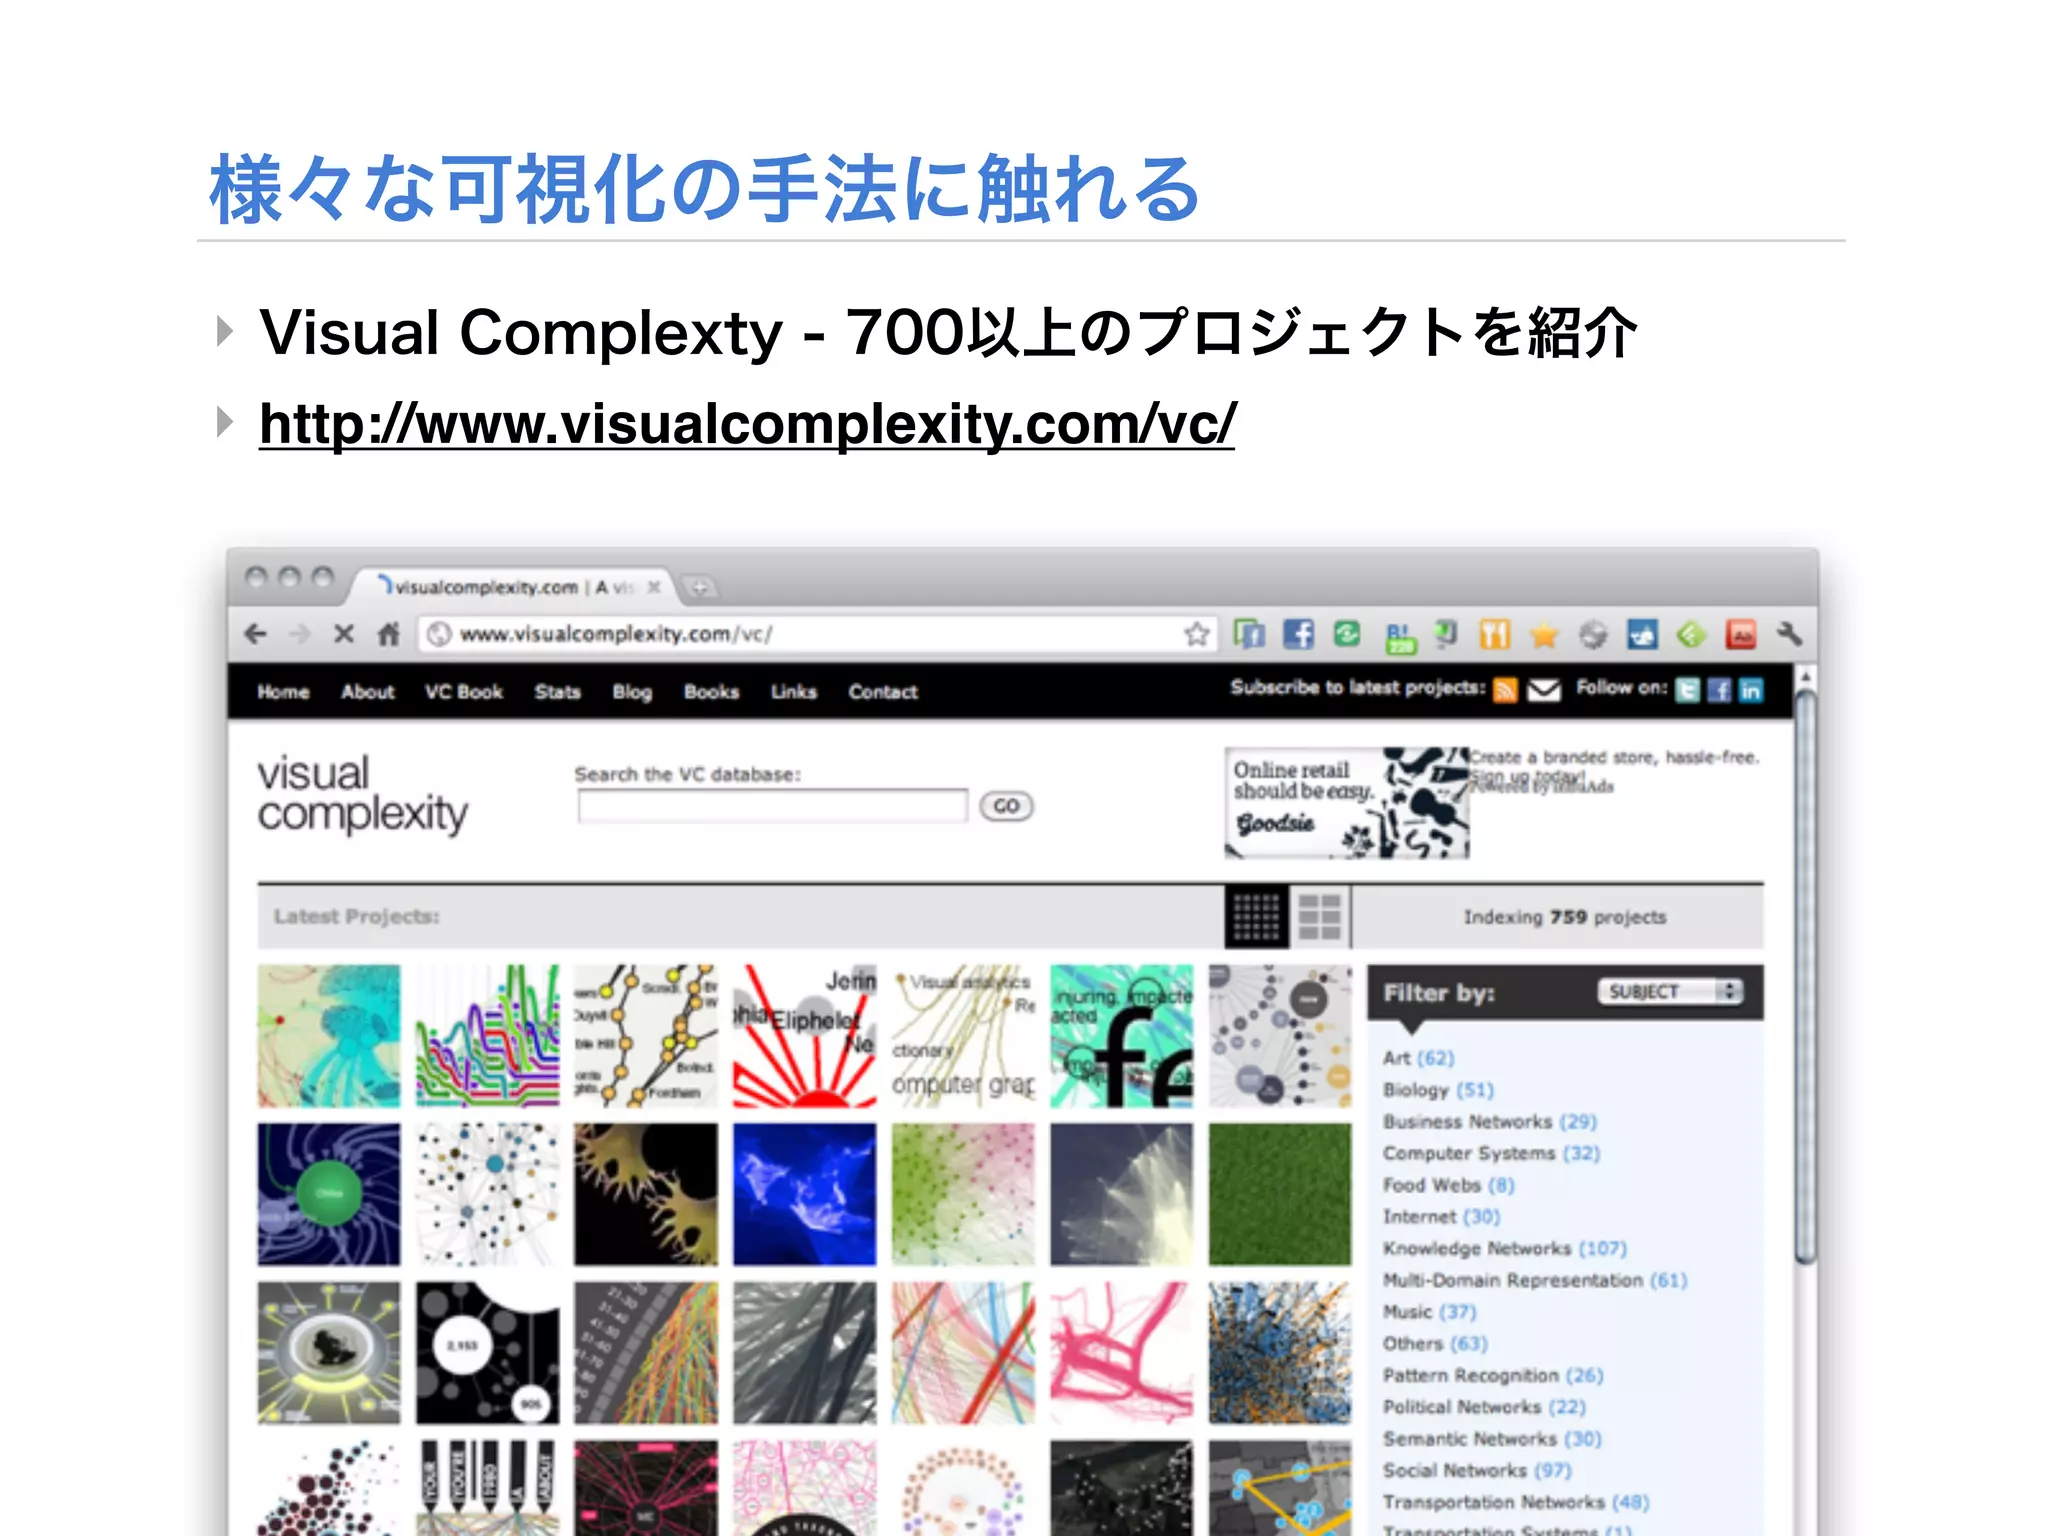Follow on Facebook icon in site header

[x=1719, y=690]
